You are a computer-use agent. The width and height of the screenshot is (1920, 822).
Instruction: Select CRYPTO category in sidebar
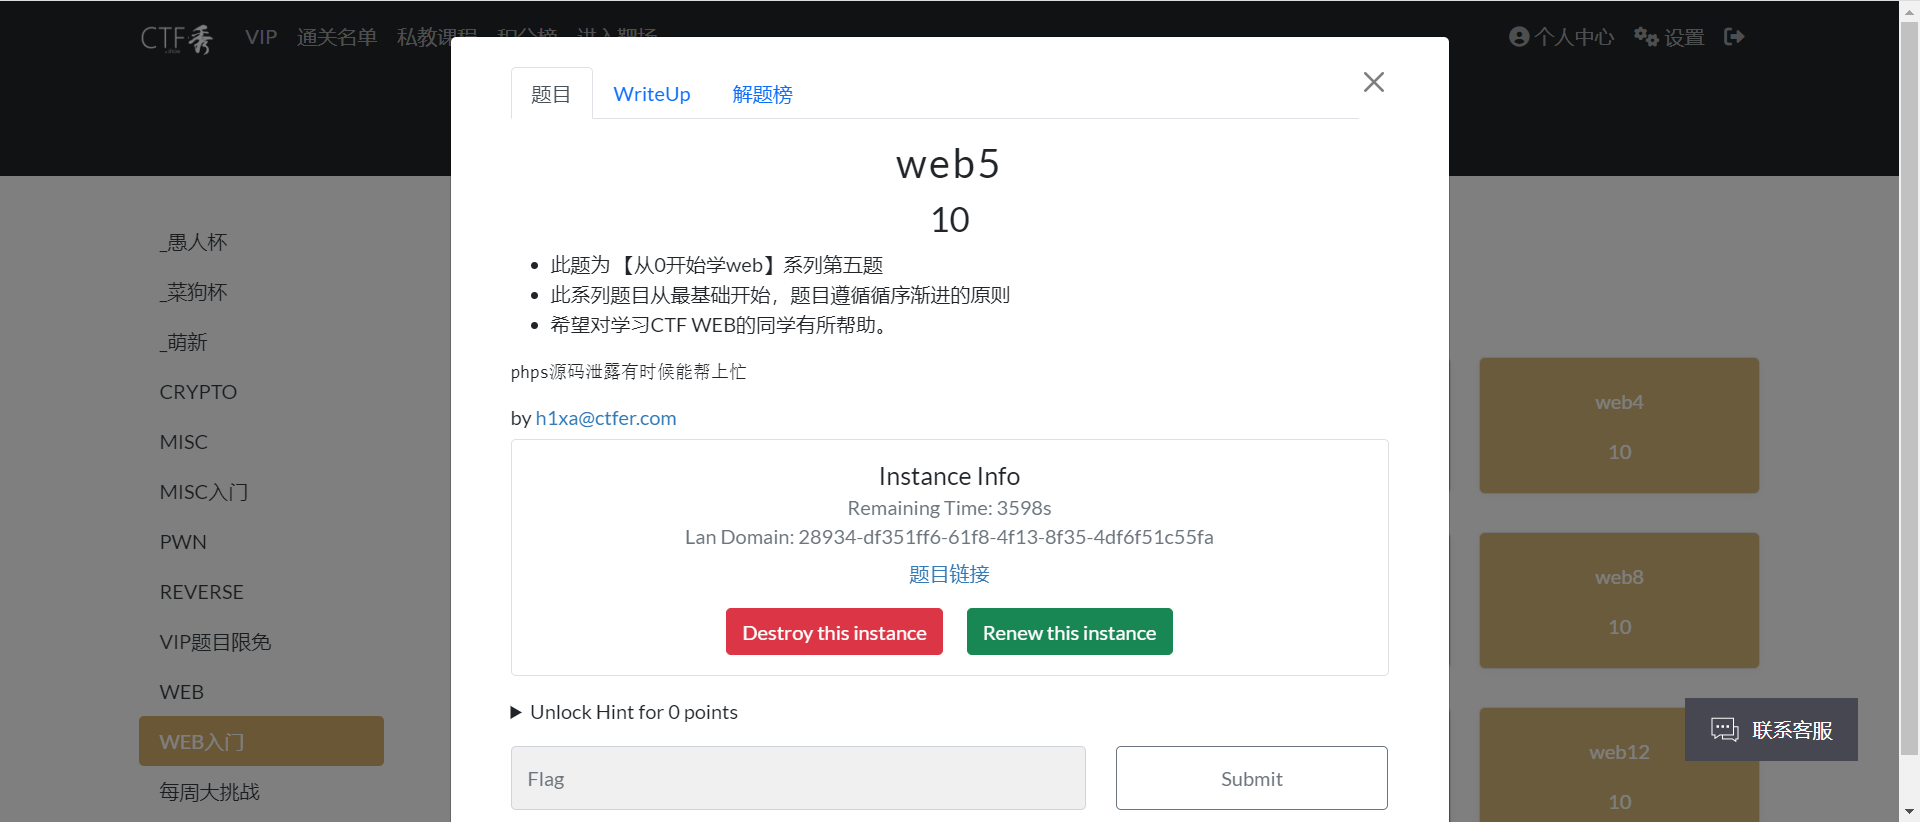(198, 392)
